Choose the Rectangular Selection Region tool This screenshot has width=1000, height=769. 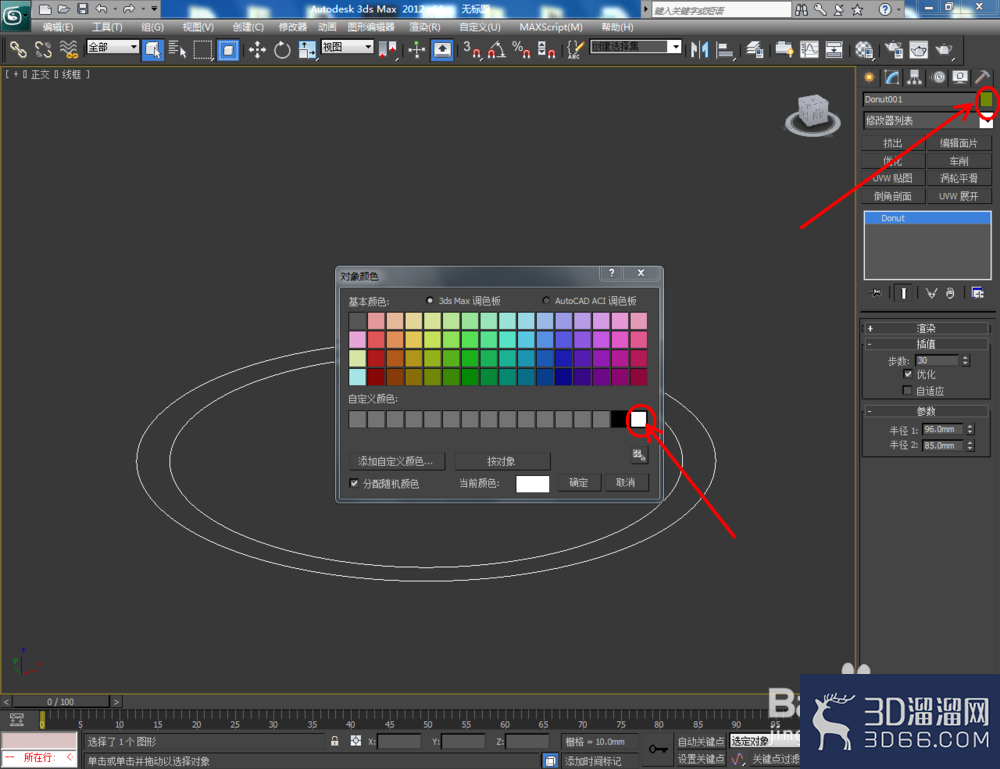tap(203, 50)
